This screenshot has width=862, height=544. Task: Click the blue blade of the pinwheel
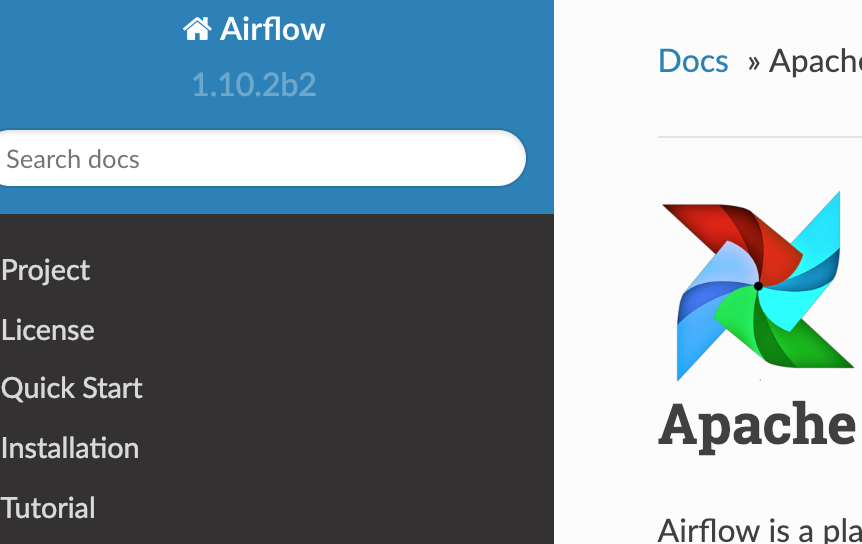pos(704,313)
